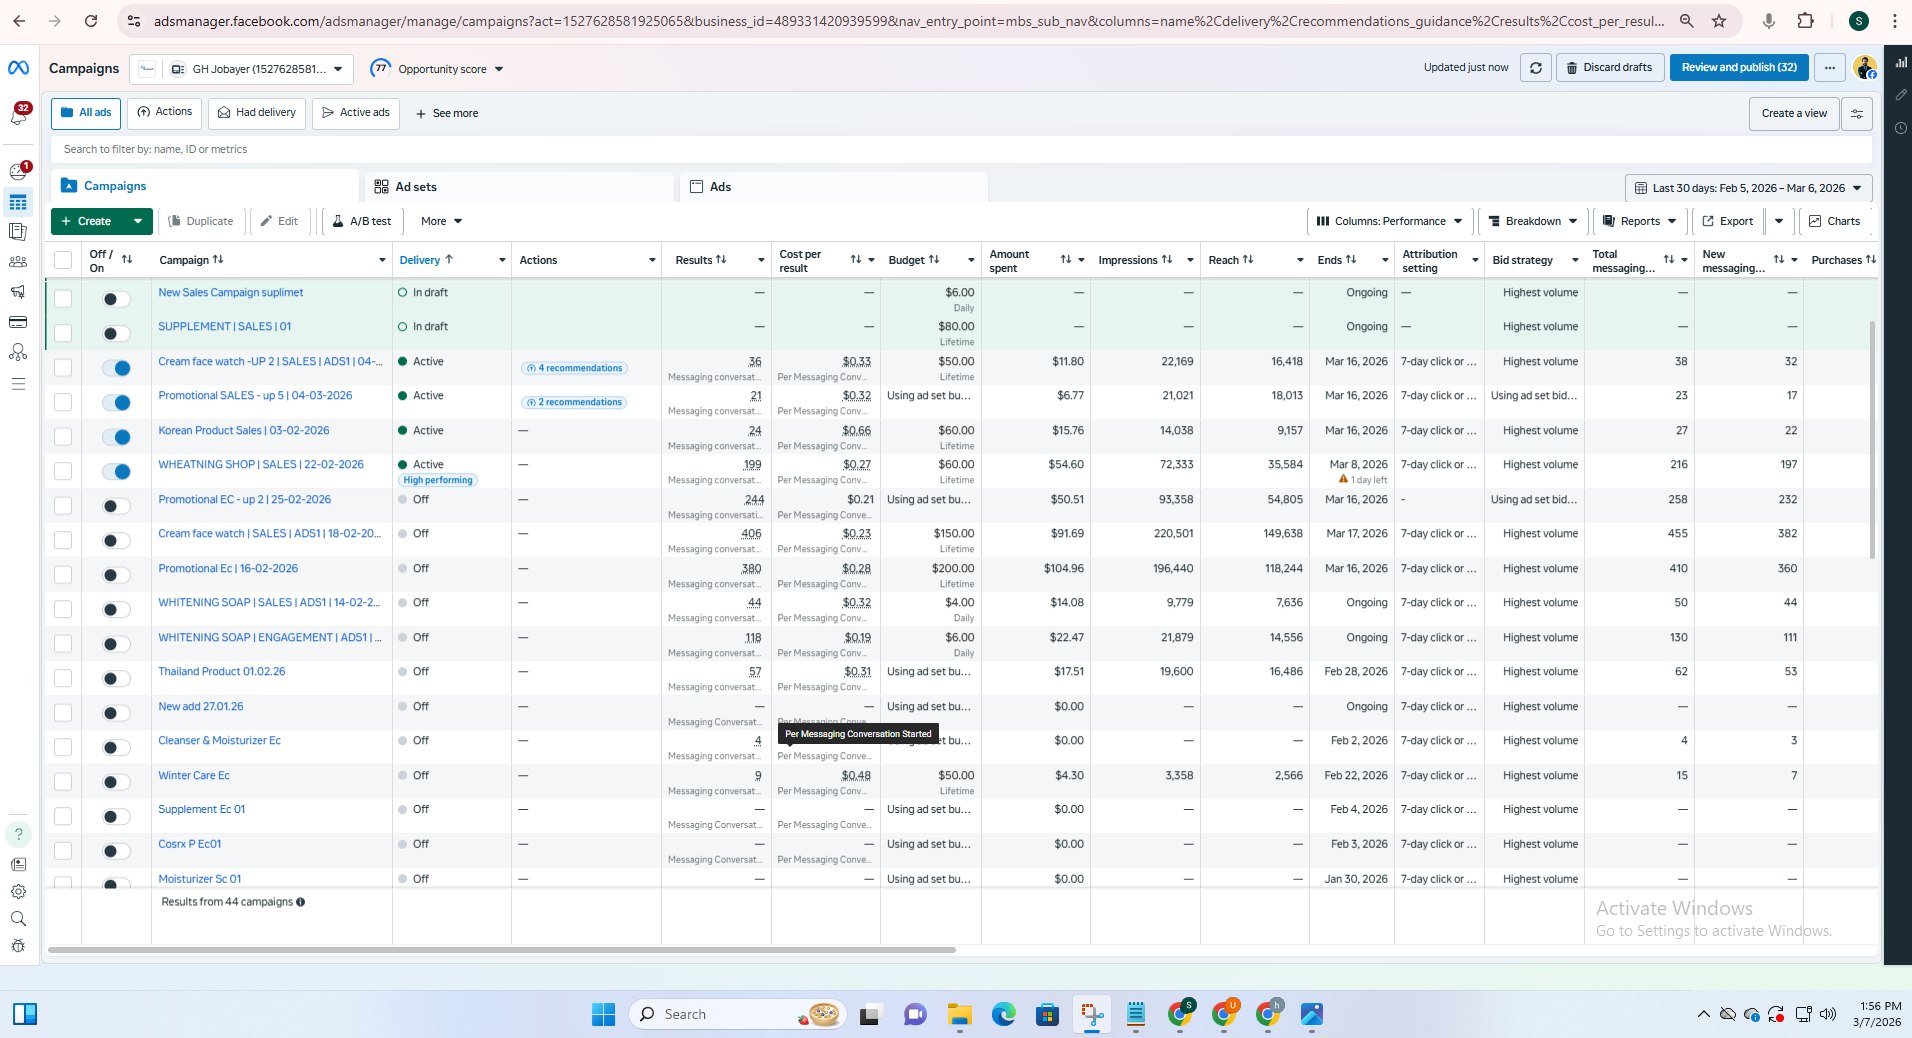Click Review and publish (32)
Screen dimensions: 1912x1038
point(1739,68)
